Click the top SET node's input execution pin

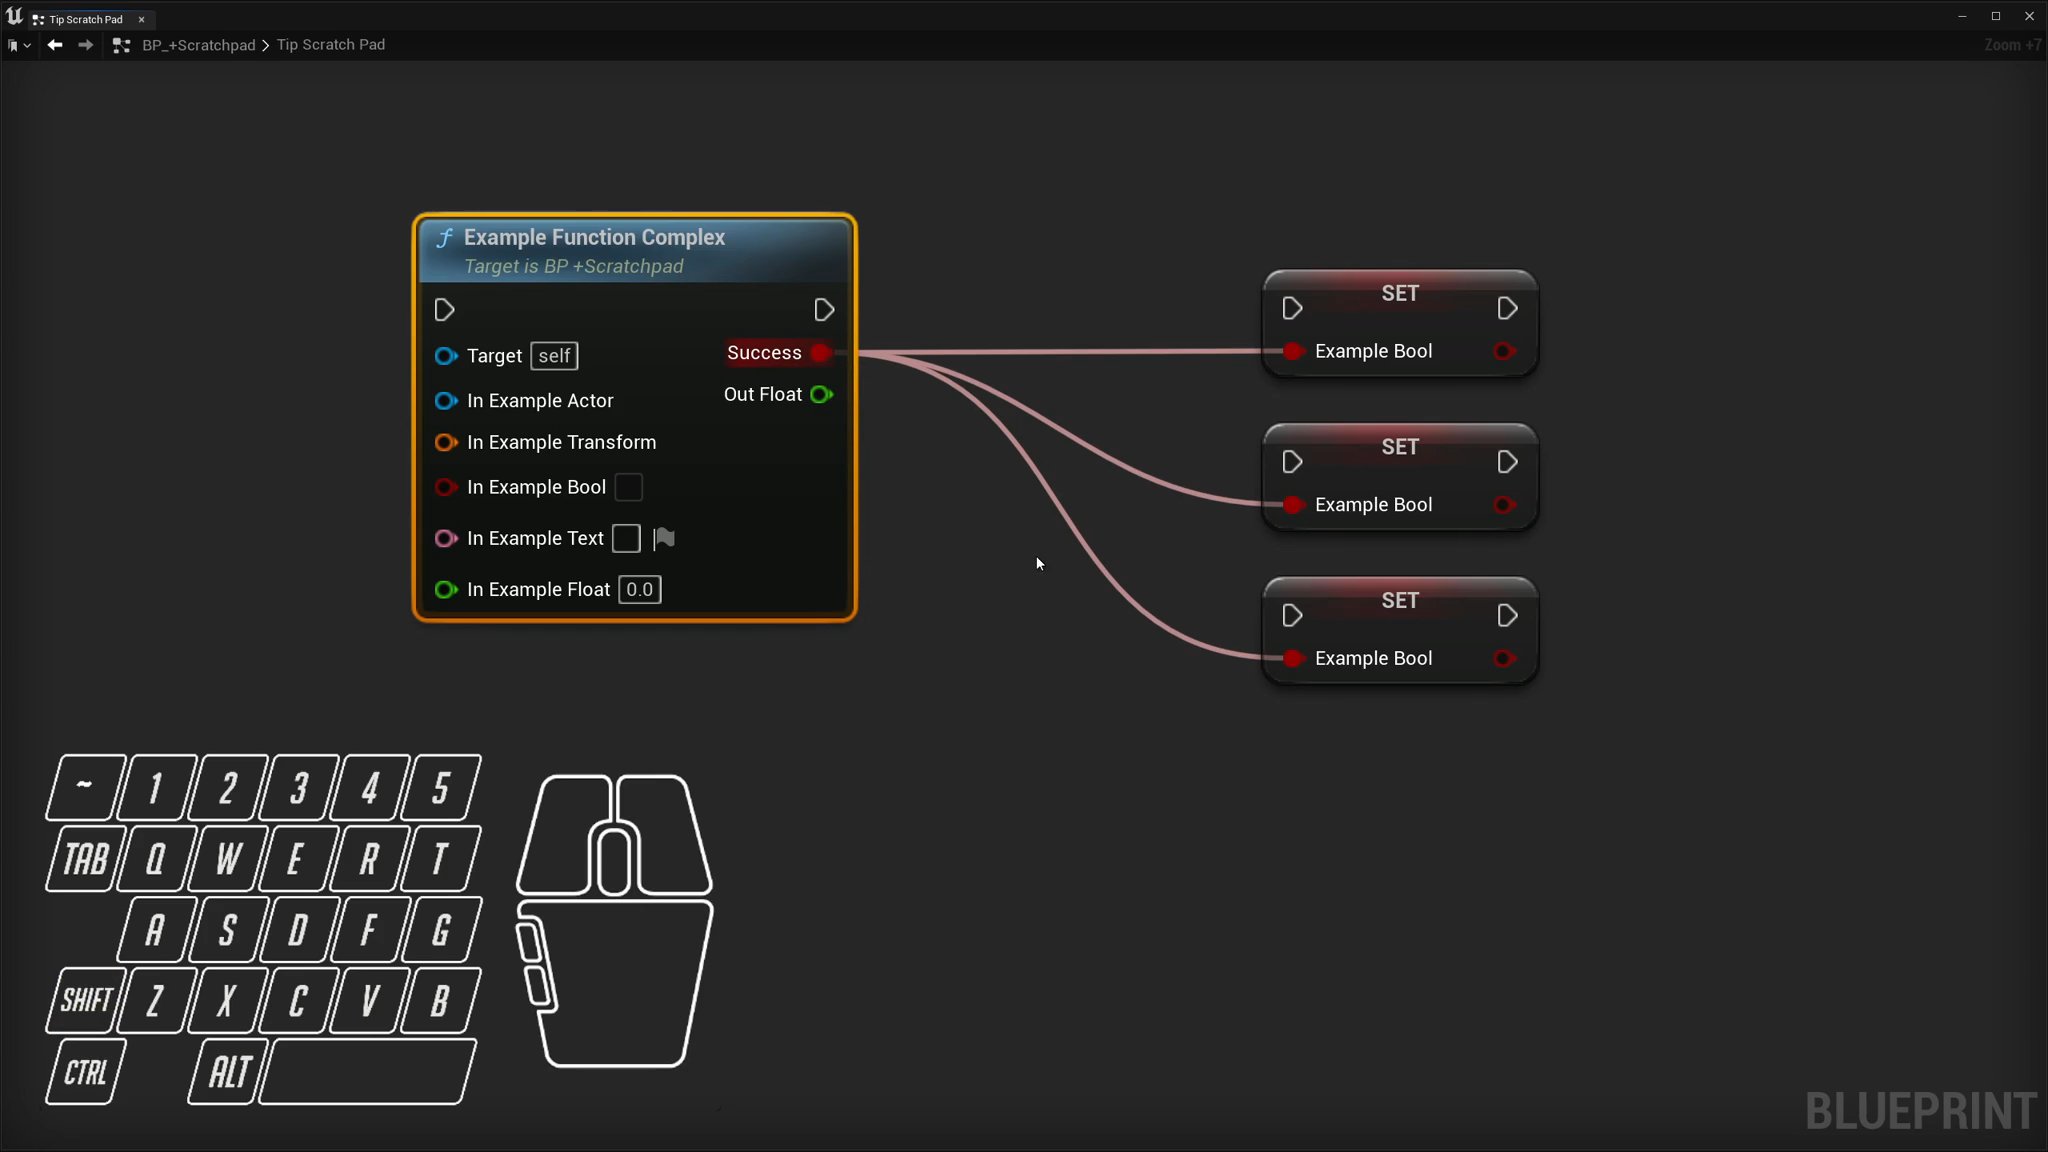coord(1291,308)
